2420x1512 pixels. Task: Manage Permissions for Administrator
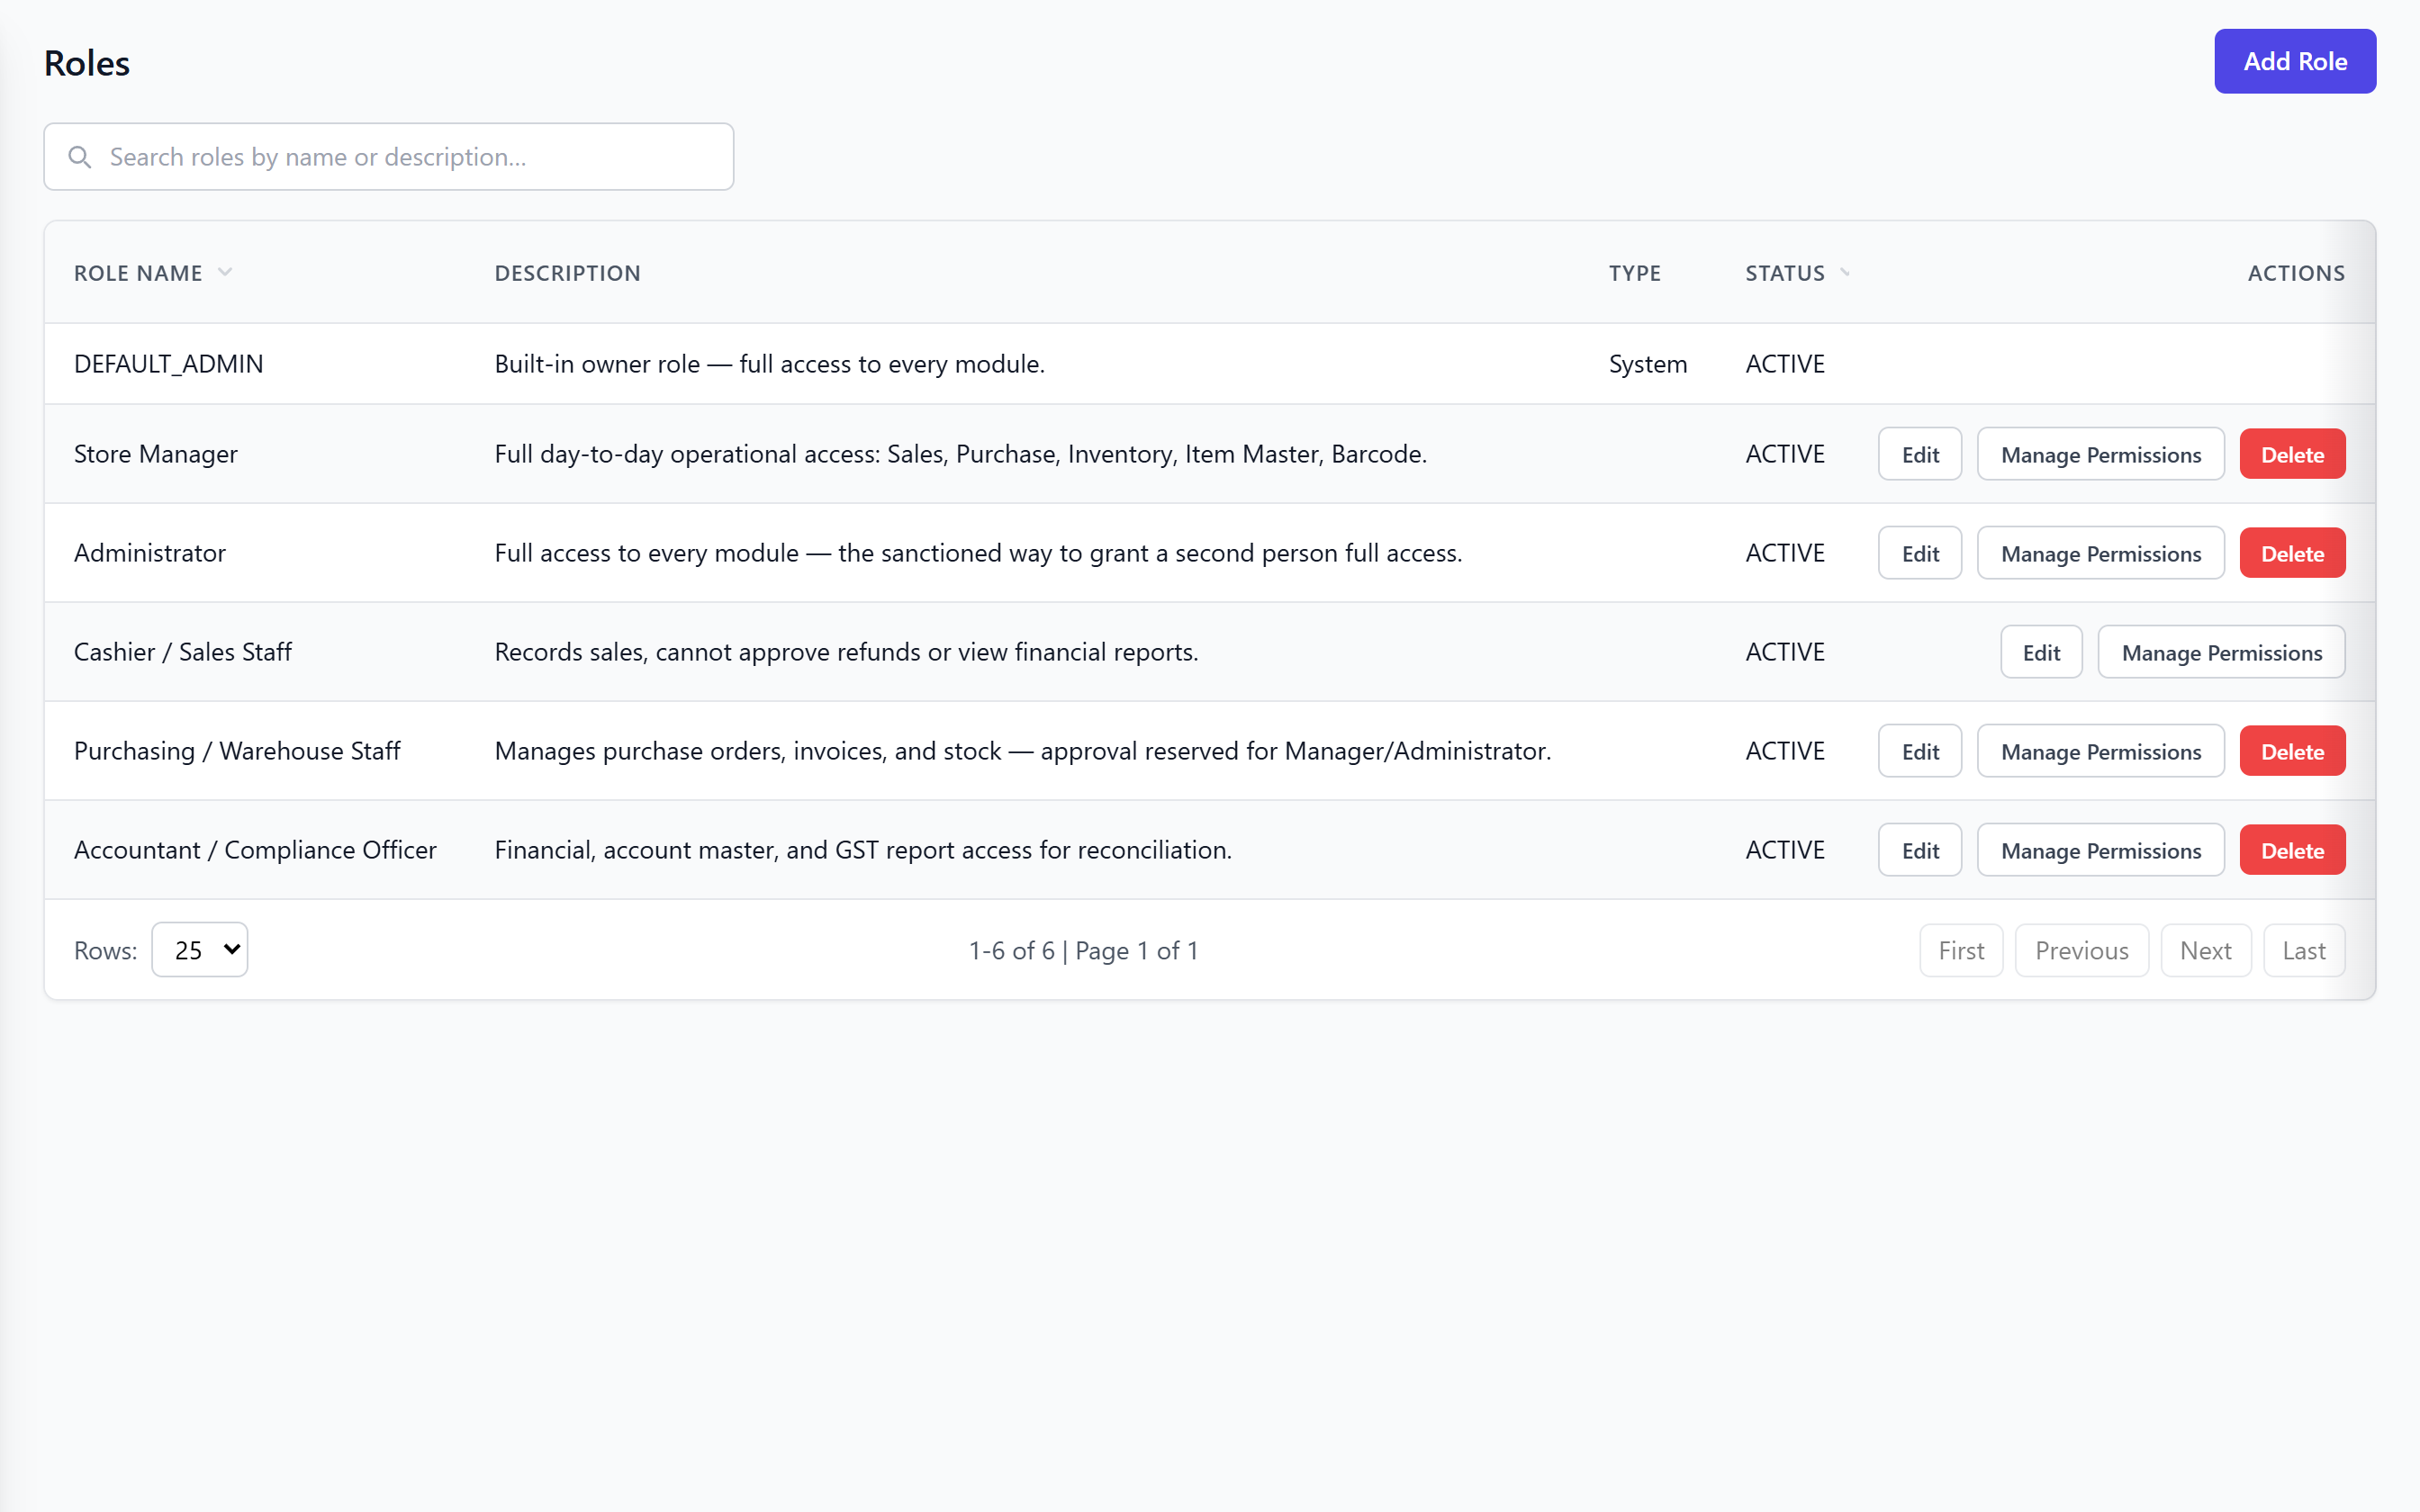coord(2101,553)
